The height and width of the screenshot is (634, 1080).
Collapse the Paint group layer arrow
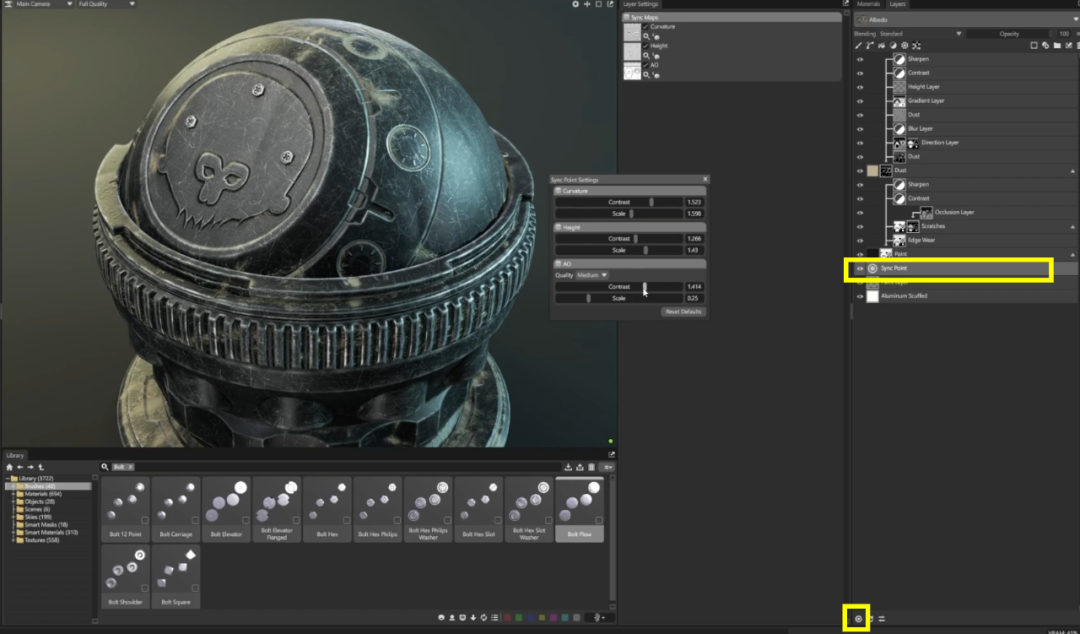coord(1072,254)
